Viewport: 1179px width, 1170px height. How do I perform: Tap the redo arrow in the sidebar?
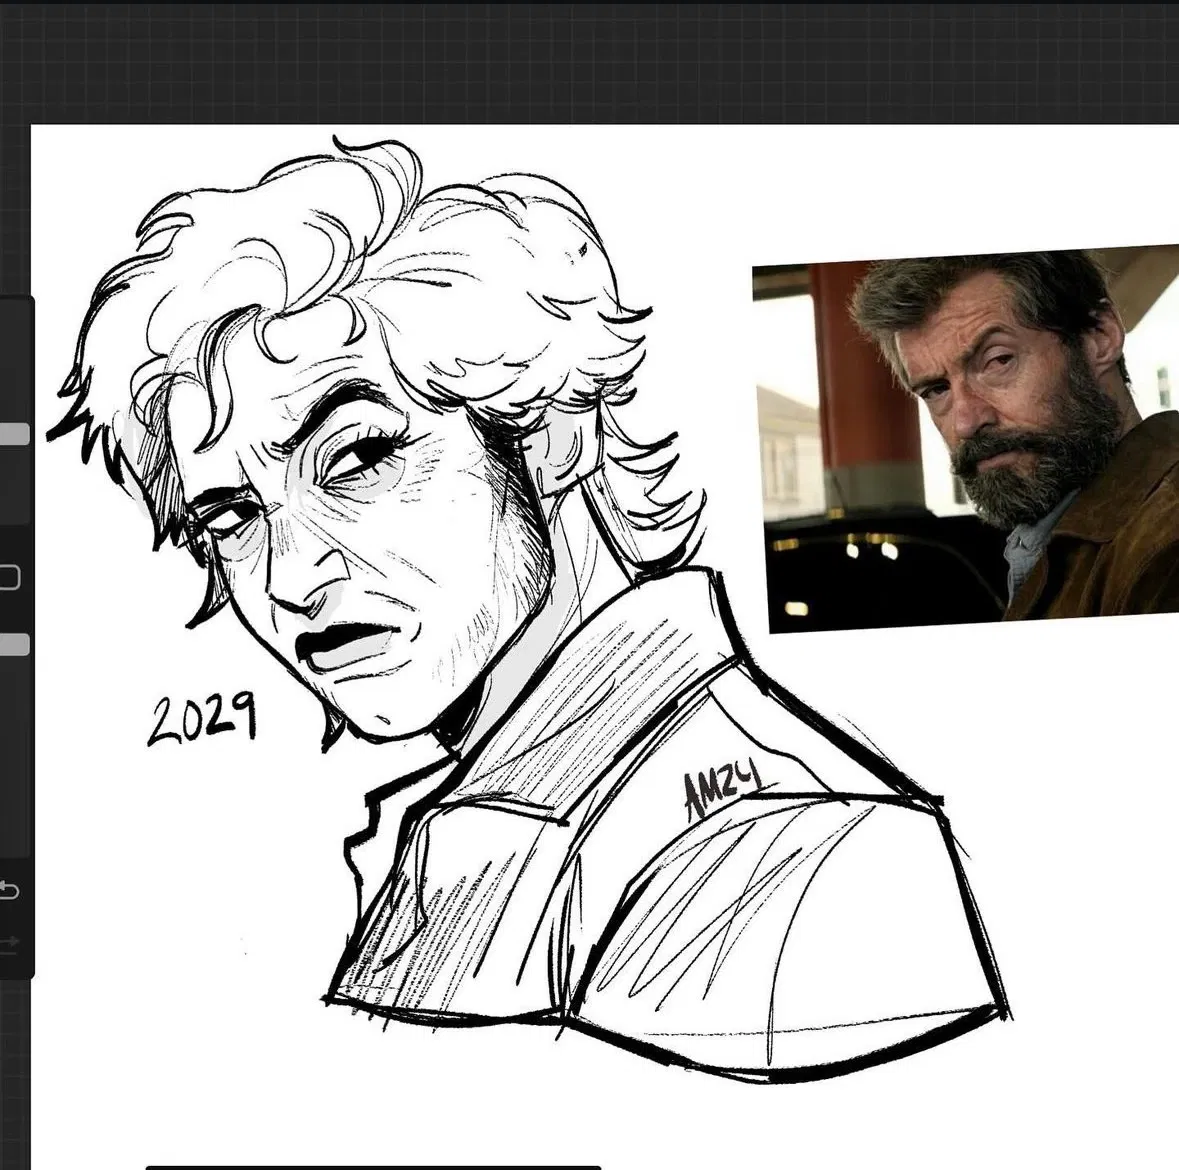(9, 941)
